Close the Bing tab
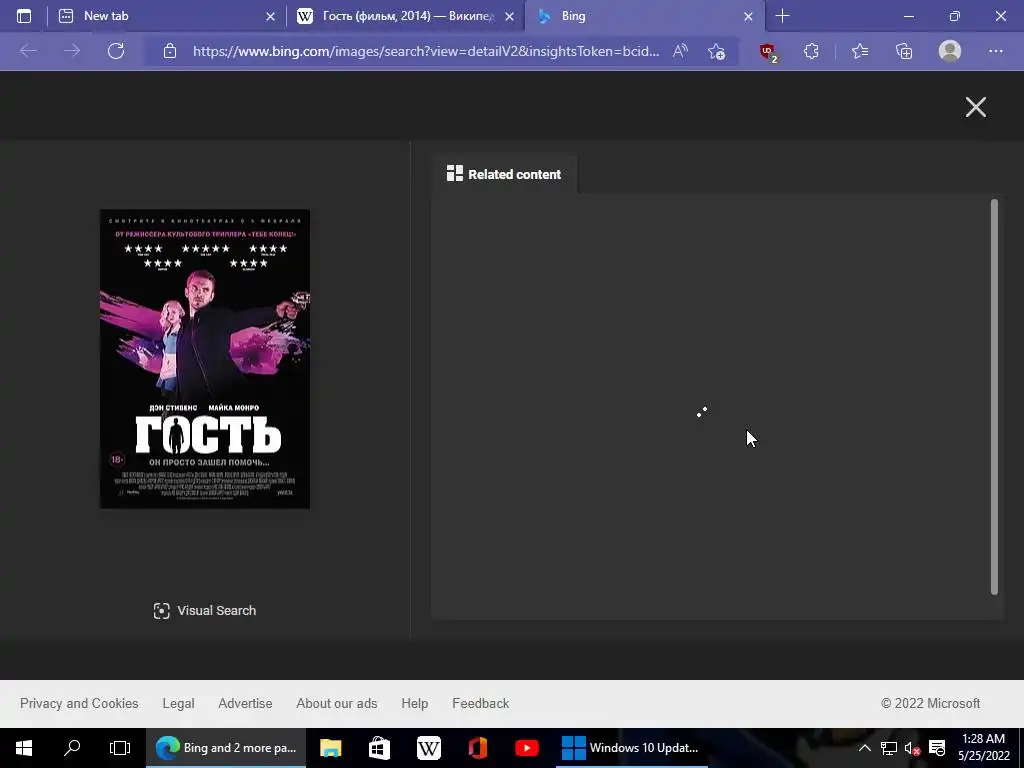This screenshot has width=1024, height=768. click(748, 16)
